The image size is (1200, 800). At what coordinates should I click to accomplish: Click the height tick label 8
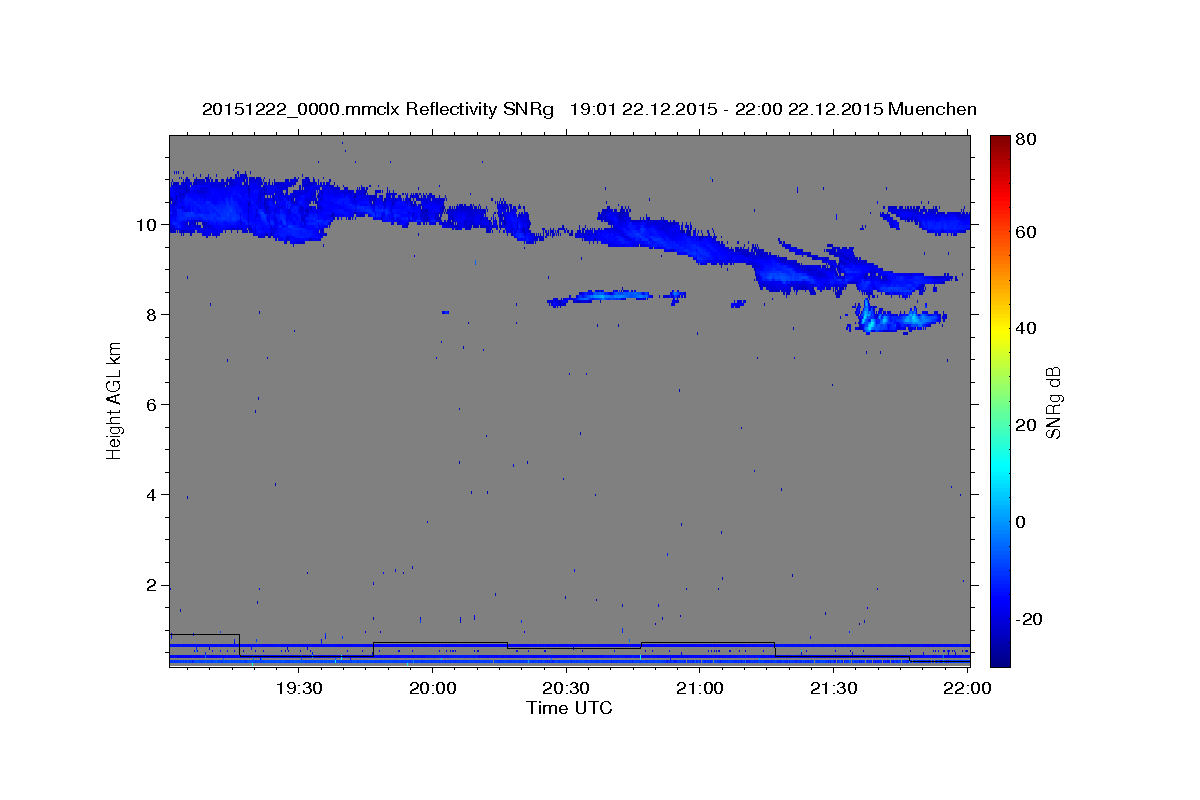151,314
